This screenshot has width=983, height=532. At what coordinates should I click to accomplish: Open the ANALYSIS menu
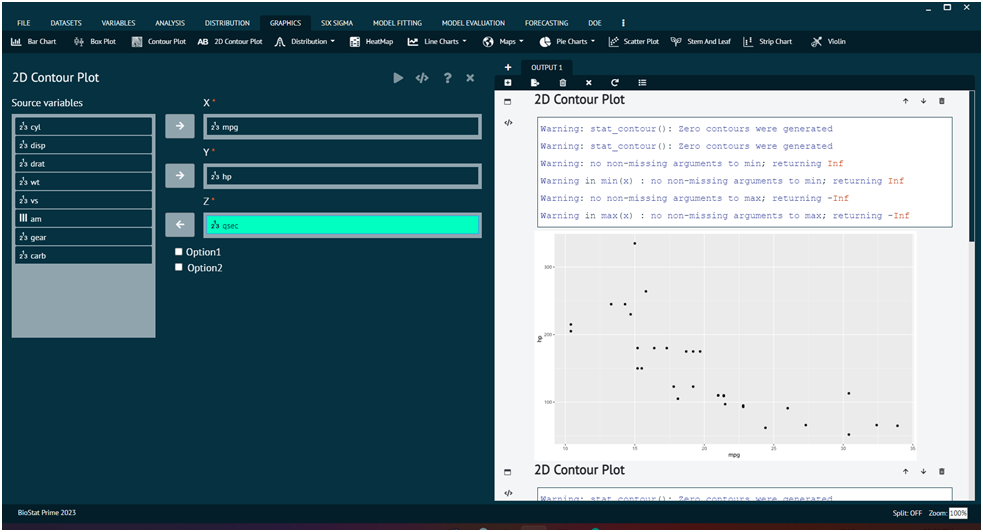tap(170, 23)
